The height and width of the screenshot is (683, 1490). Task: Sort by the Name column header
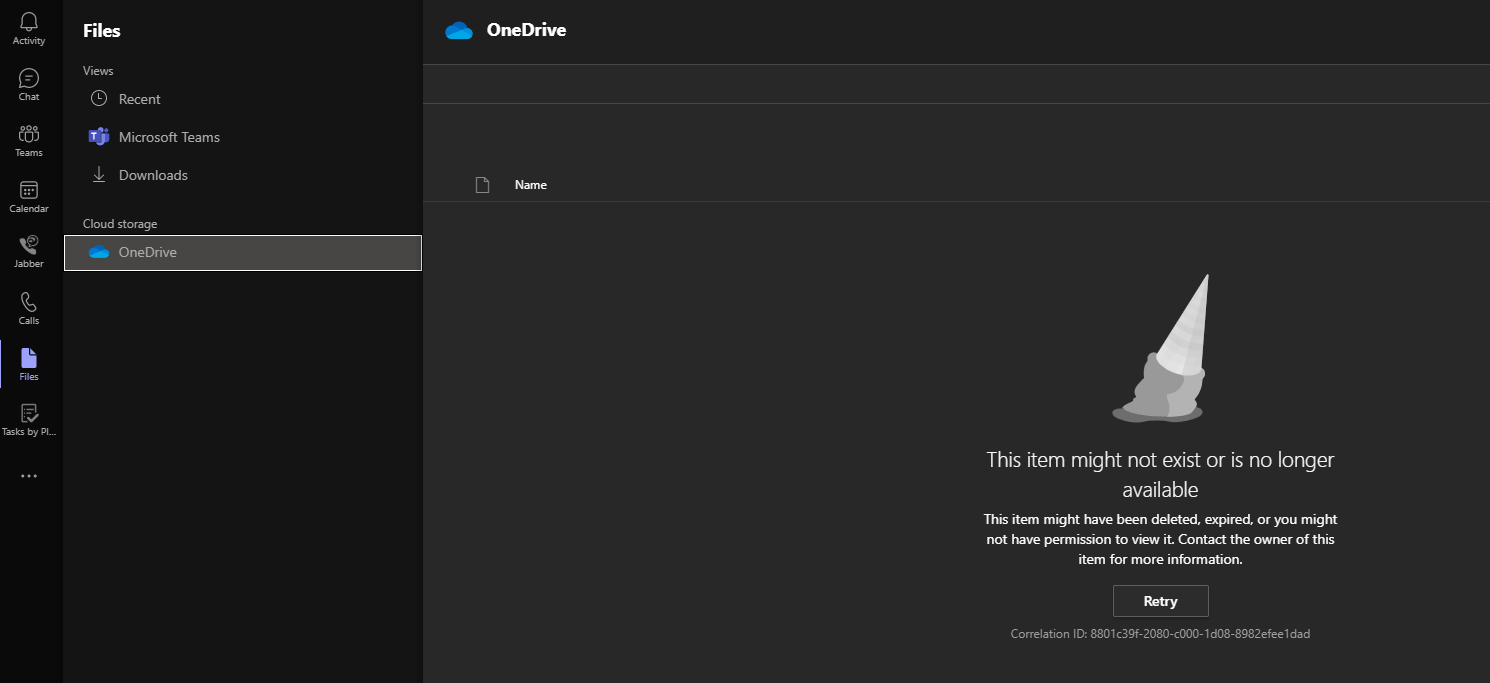[x=530, y=185]
